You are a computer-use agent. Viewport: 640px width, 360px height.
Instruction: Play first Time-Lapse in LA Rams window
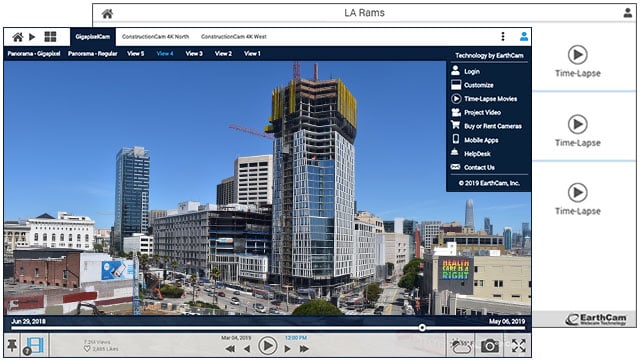pos(578,54)
